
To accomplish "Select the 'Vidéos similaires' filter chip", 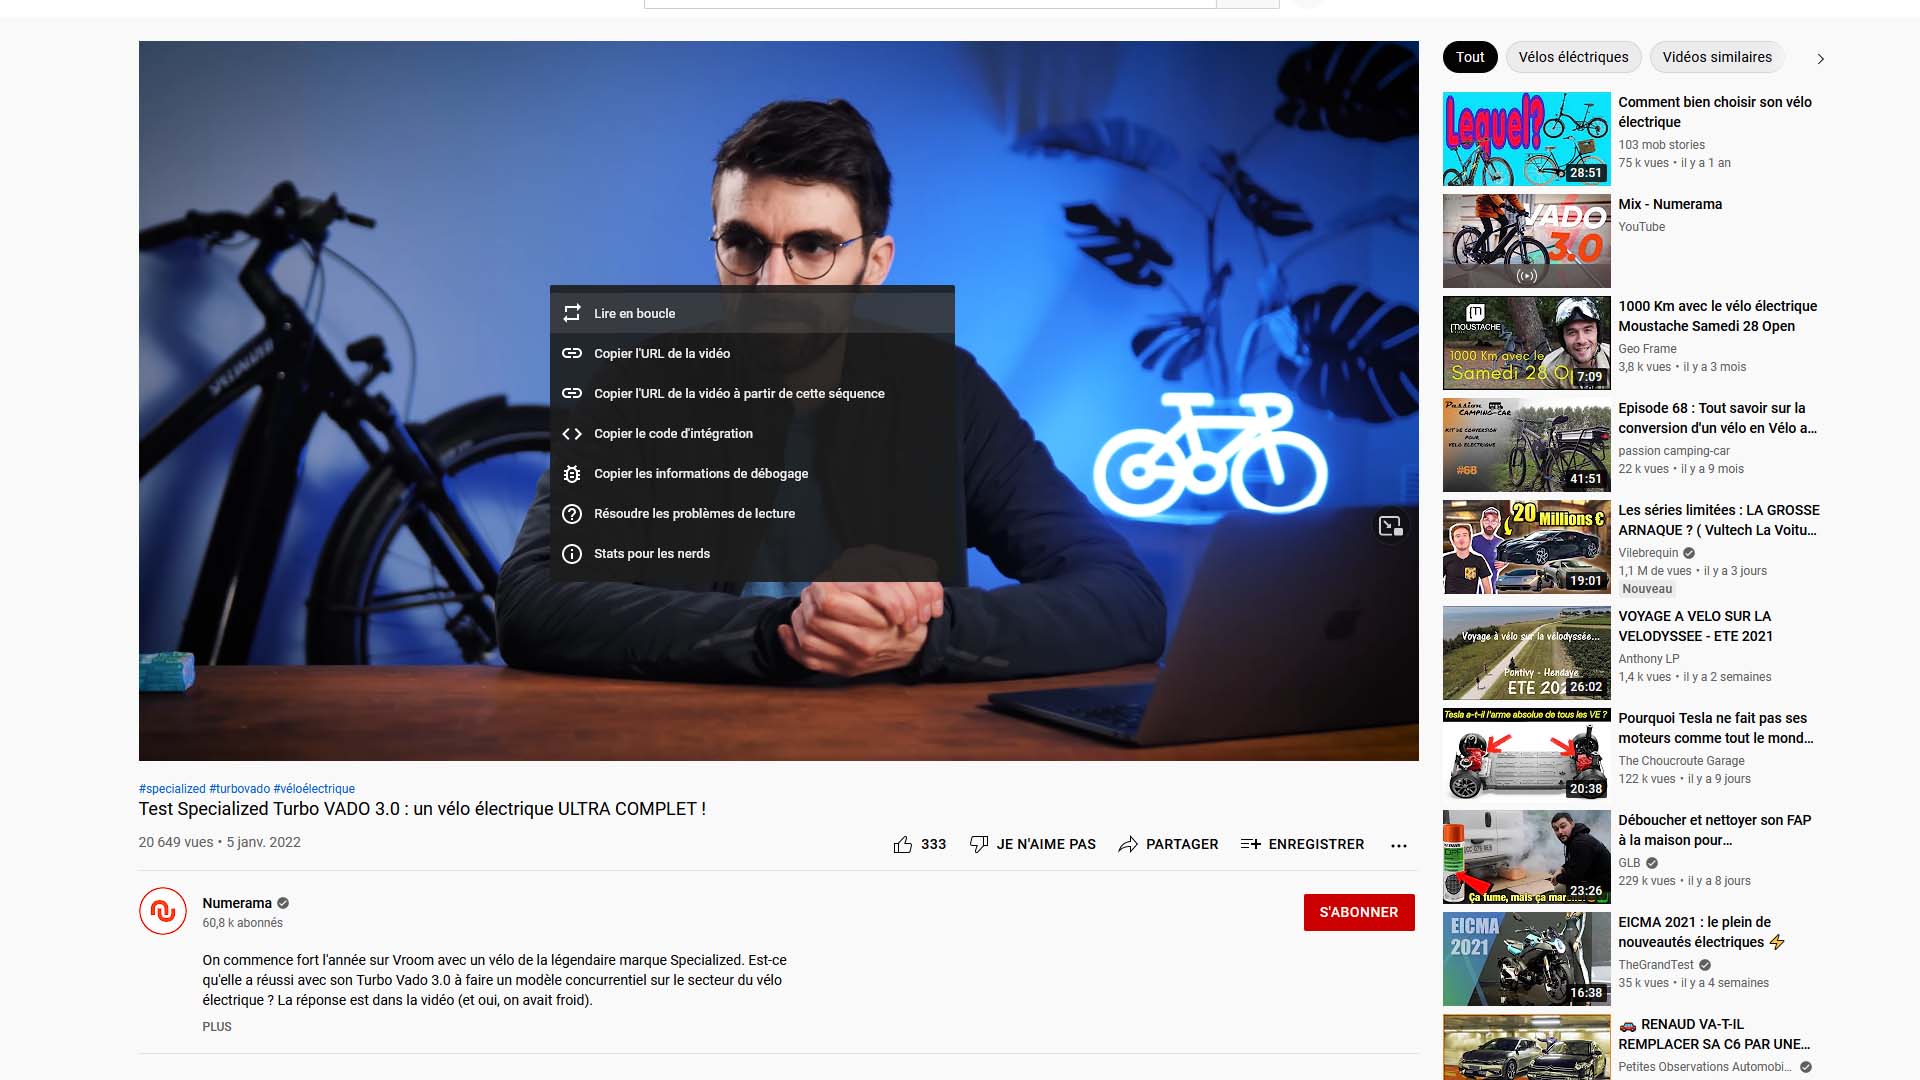I will [1717, 57].
